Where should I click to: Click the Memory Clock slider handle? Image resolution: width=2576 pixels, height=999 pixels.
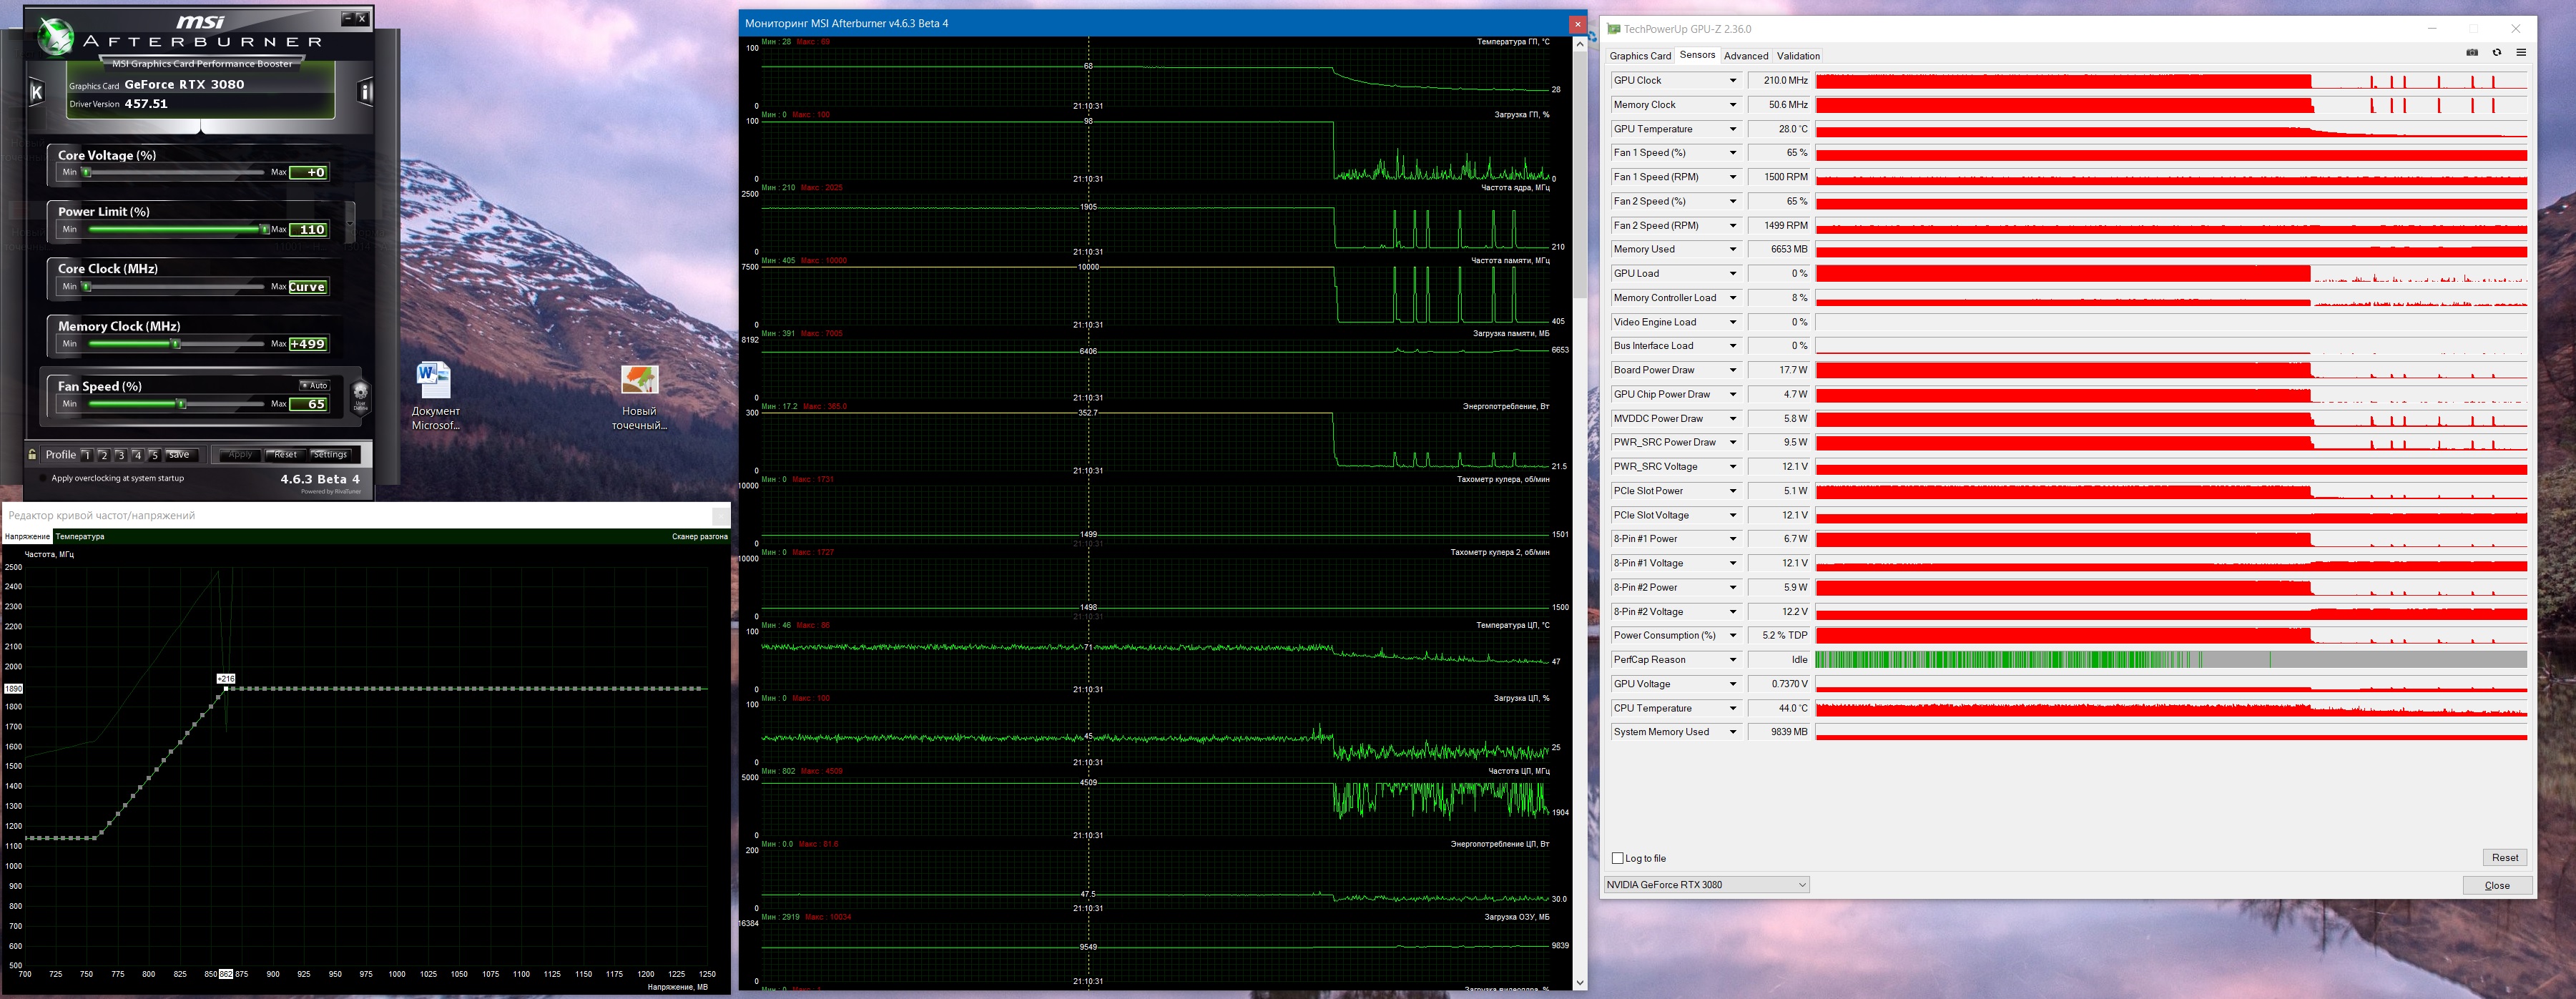(x=176, y=344)
